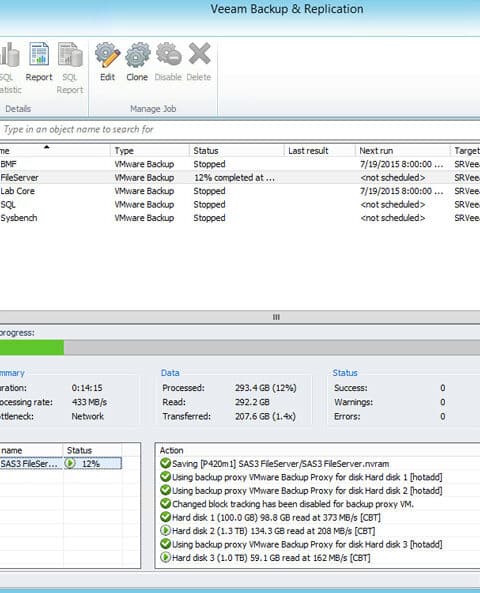Image resolution: width=480 pixels, height=593 pixels.
Task: Click success icon for Changed block tracking line
Action: click(165, 503)
